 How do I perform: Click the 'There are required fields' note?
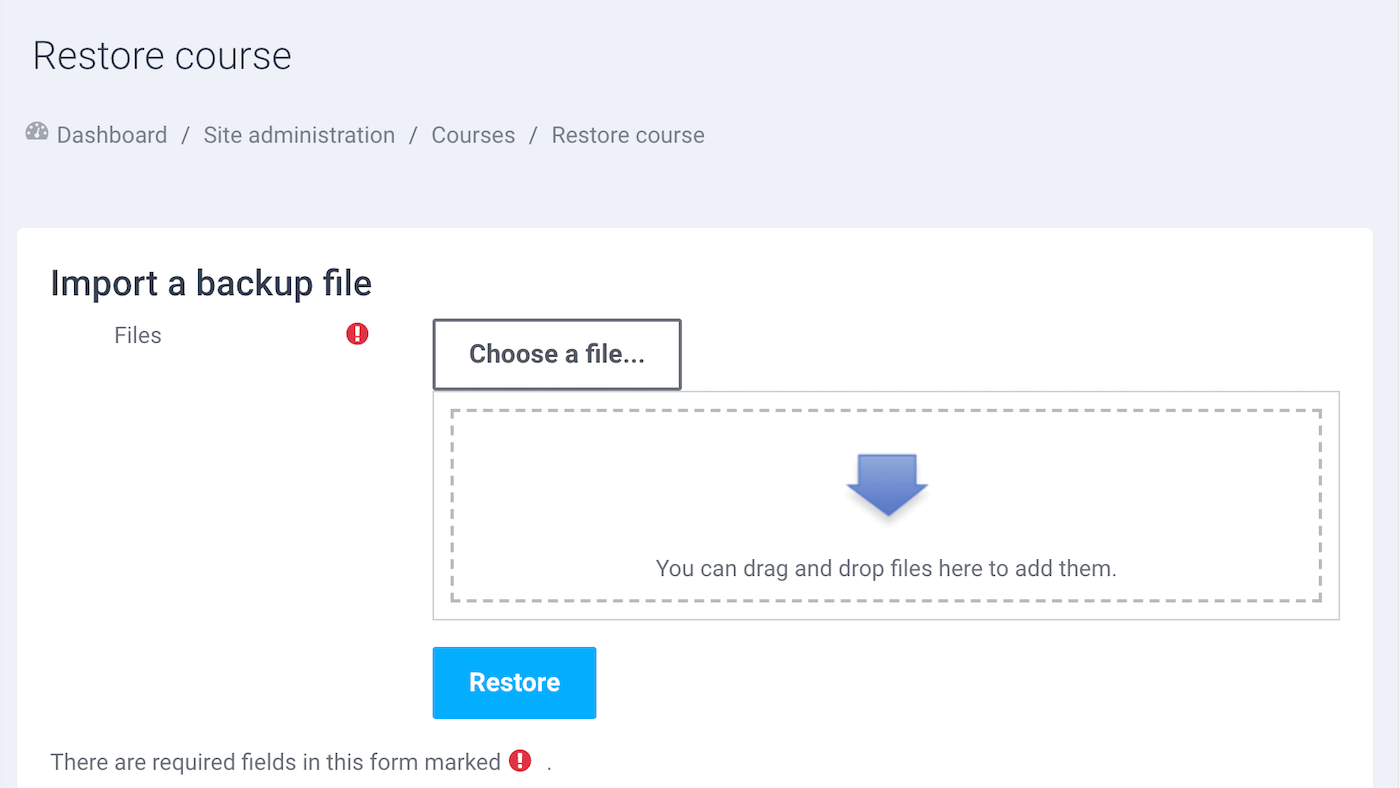tap(301, 762)
